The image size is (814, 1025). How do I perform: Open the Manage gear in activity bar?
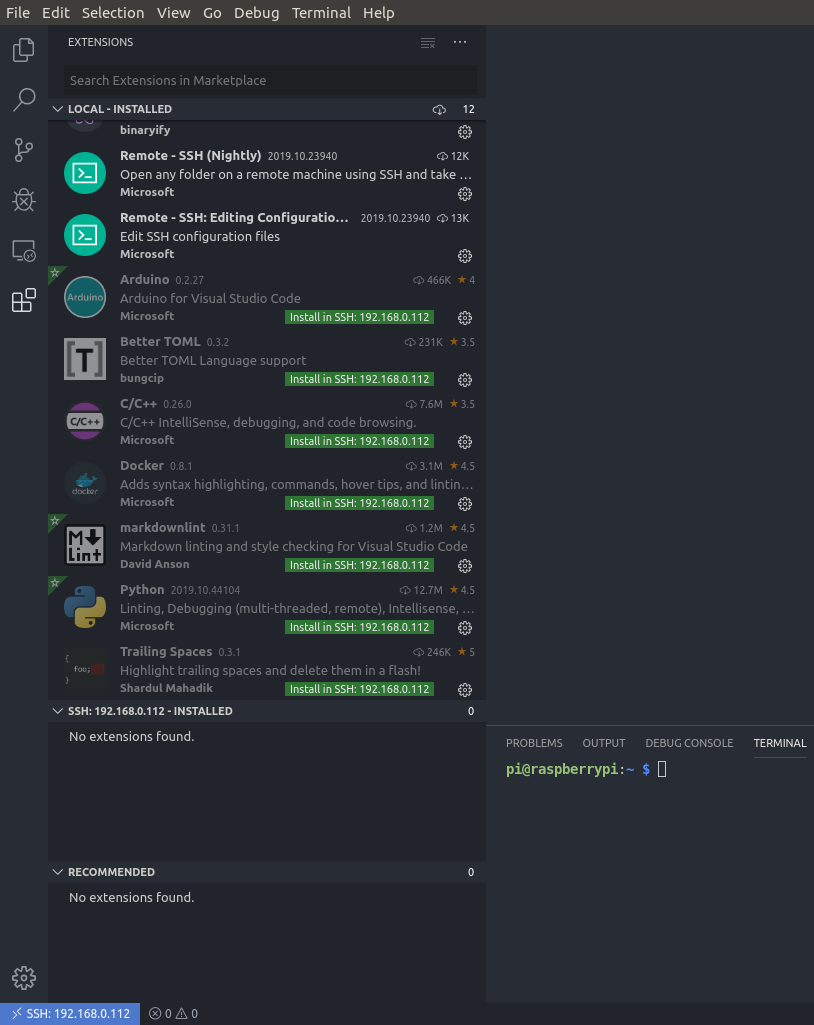24,978
